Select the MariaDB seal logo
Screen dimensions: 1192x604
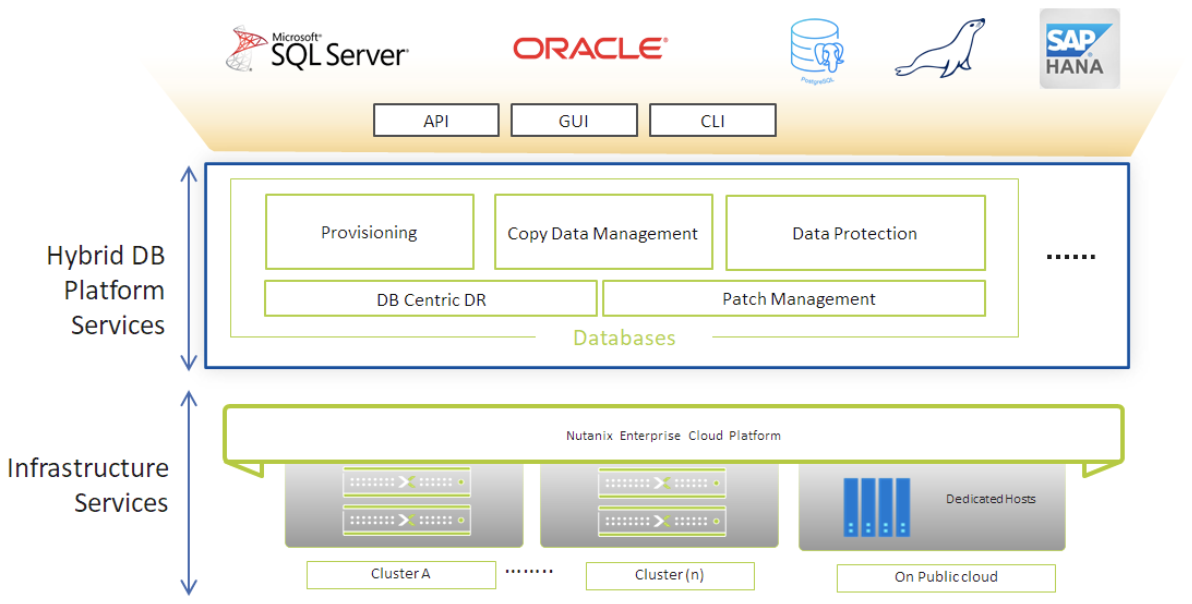[x=940, y=49]
